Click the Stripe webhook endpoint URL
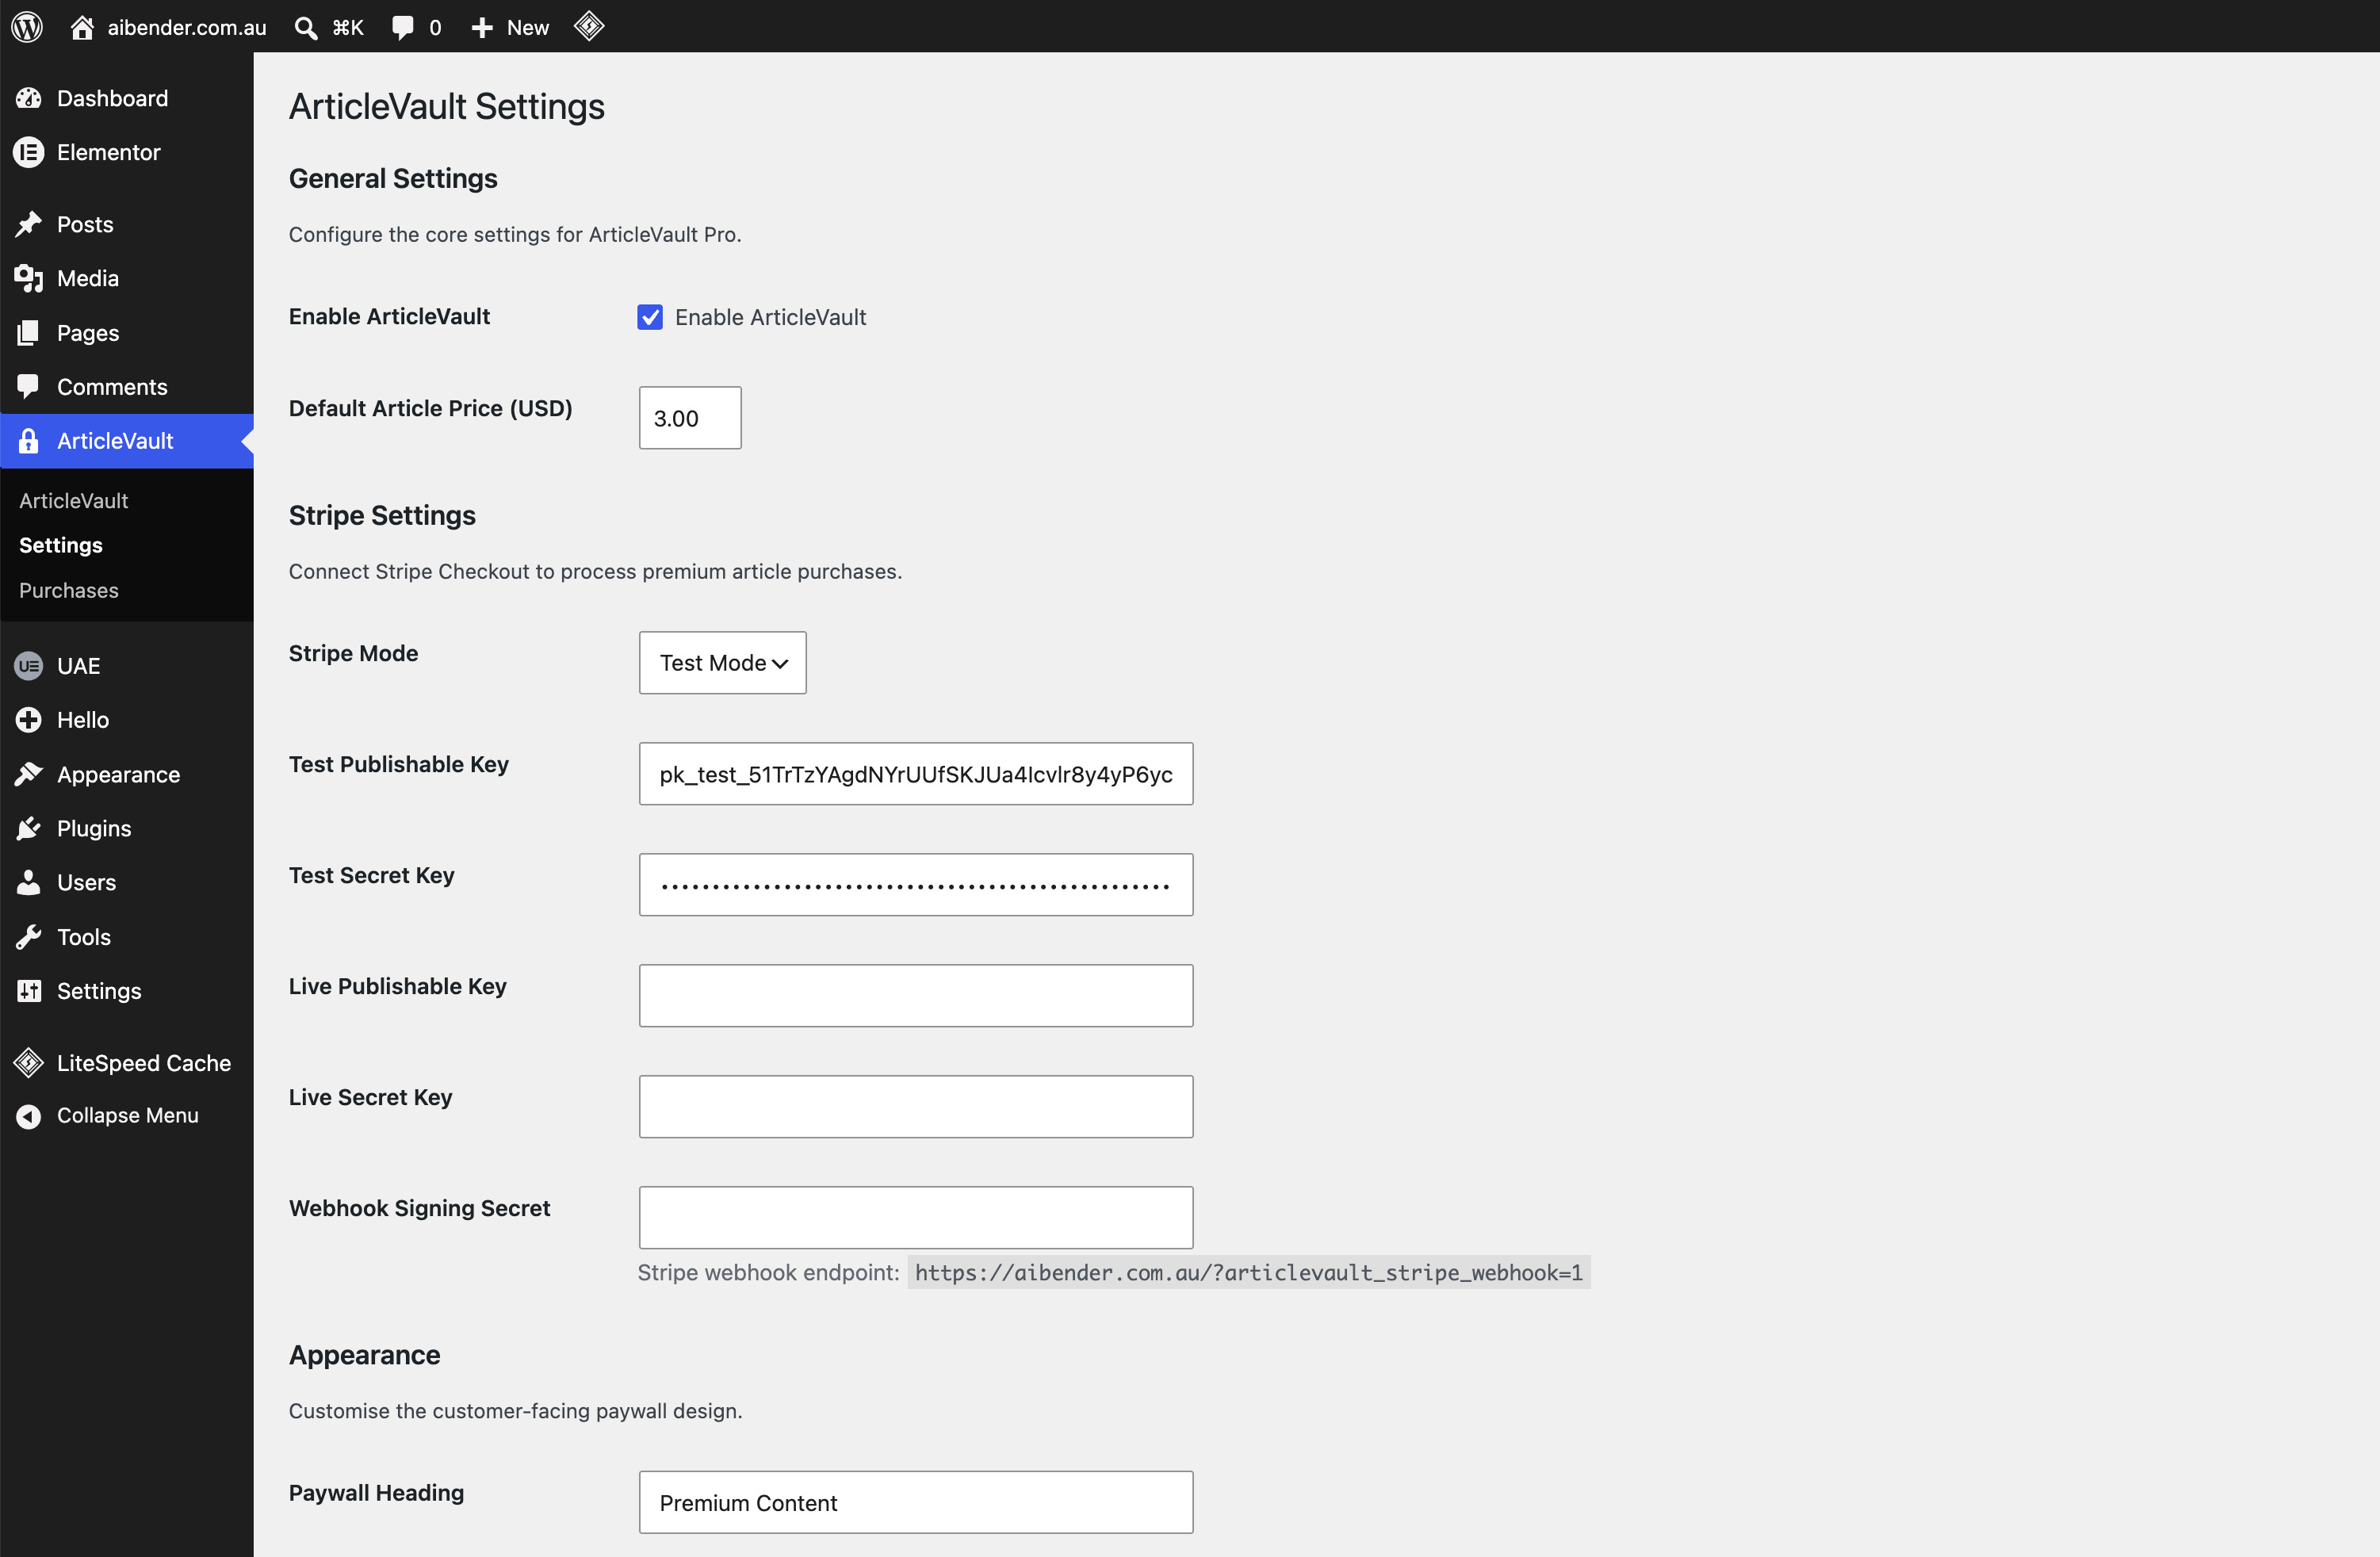Screen dimensions: 2380x1557 click(1249, 1272)
